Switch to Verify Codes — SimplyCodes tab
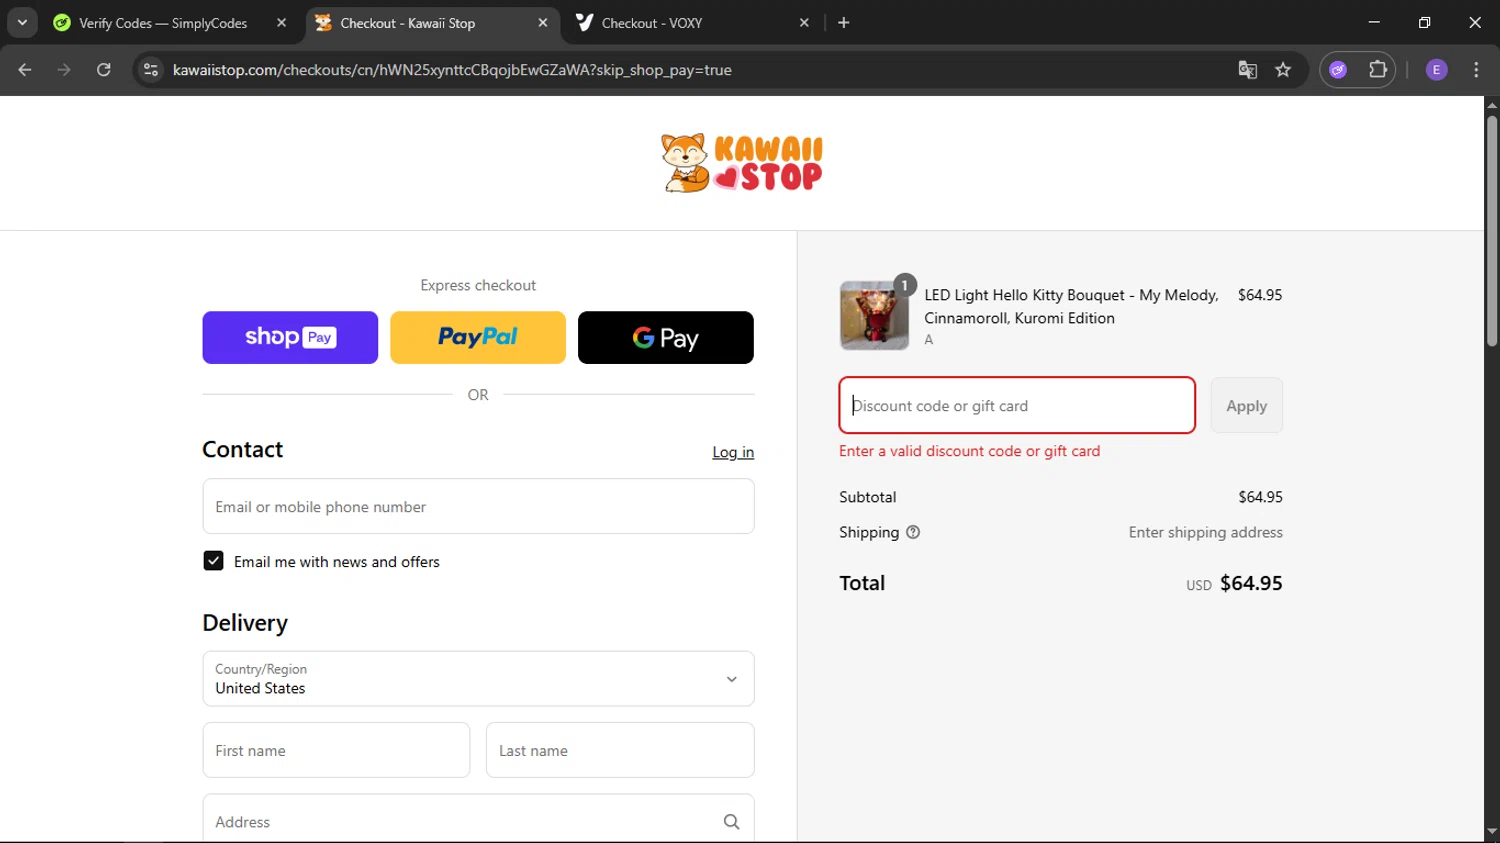Viewport: 1500px width, 843px height. 163,23
